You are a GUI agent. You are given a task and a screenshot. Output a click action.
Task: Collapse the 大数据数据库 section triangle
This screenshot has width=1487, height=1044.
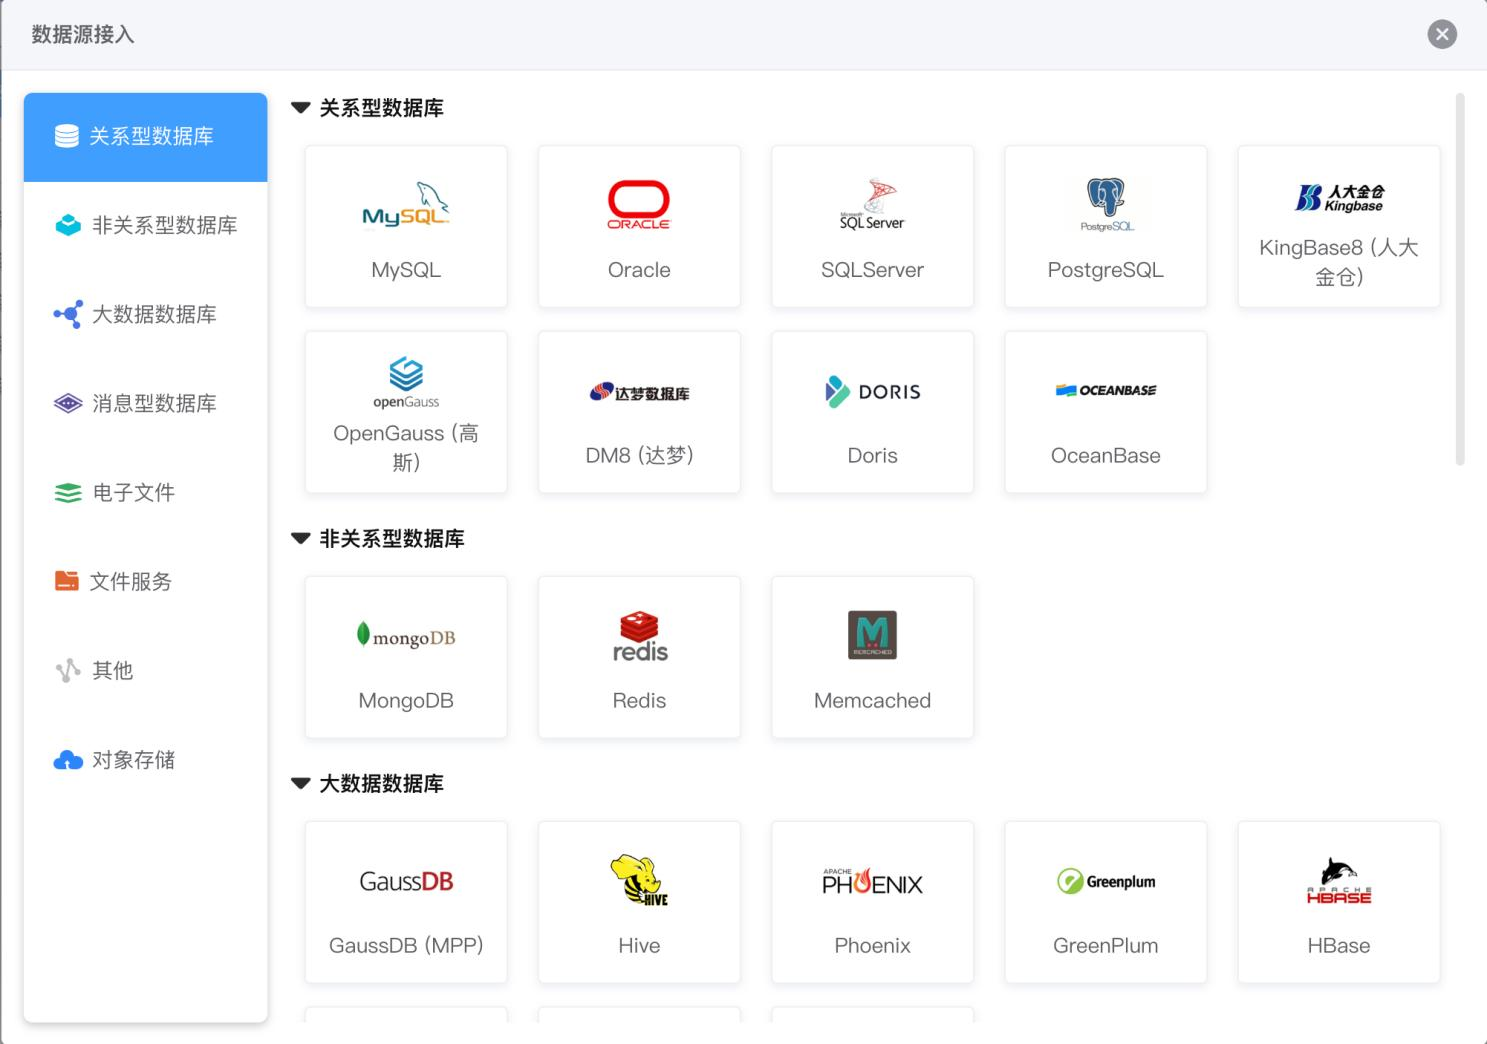point(300,784)
